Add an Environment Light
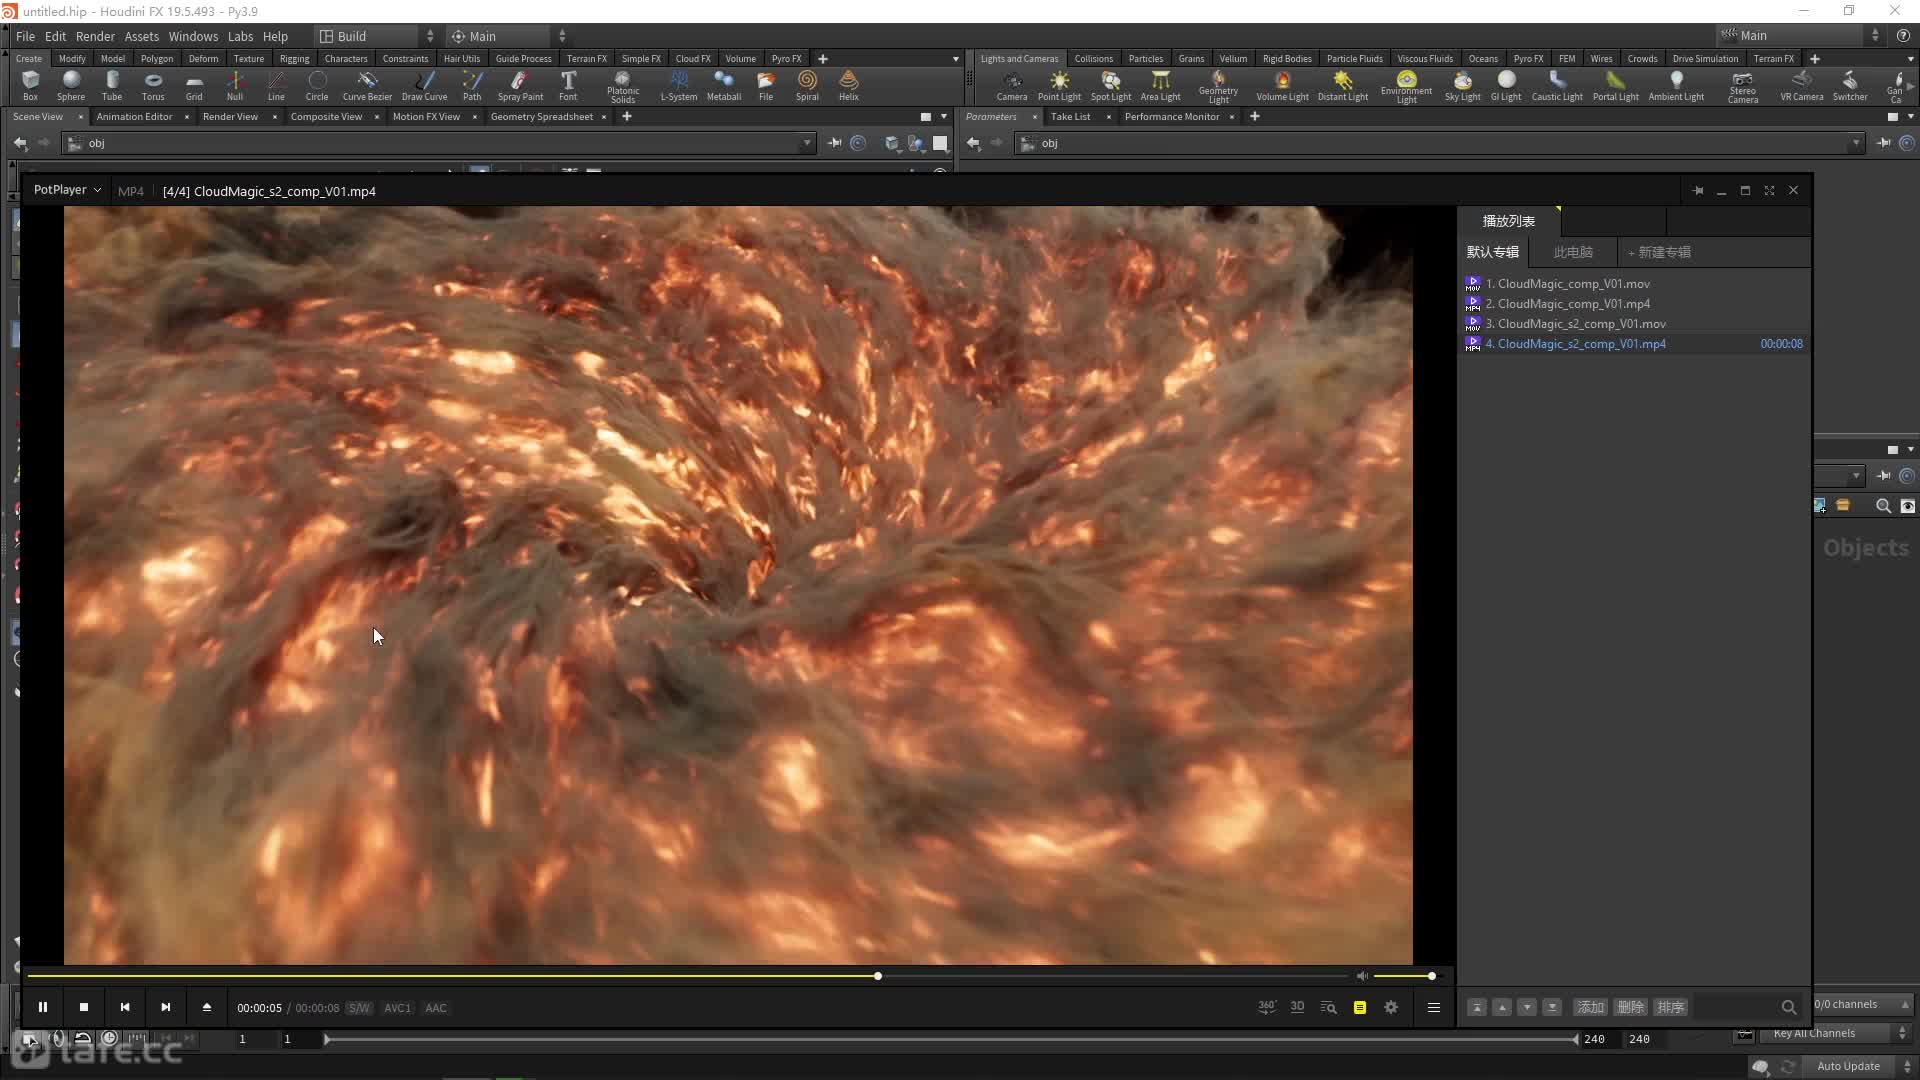 (1406, 87)
